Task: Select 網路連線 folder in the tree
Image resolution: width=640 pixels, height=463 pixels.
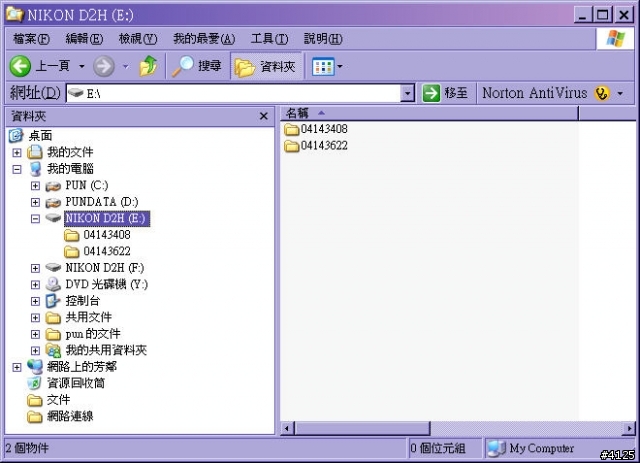Action: click(70, 416)
